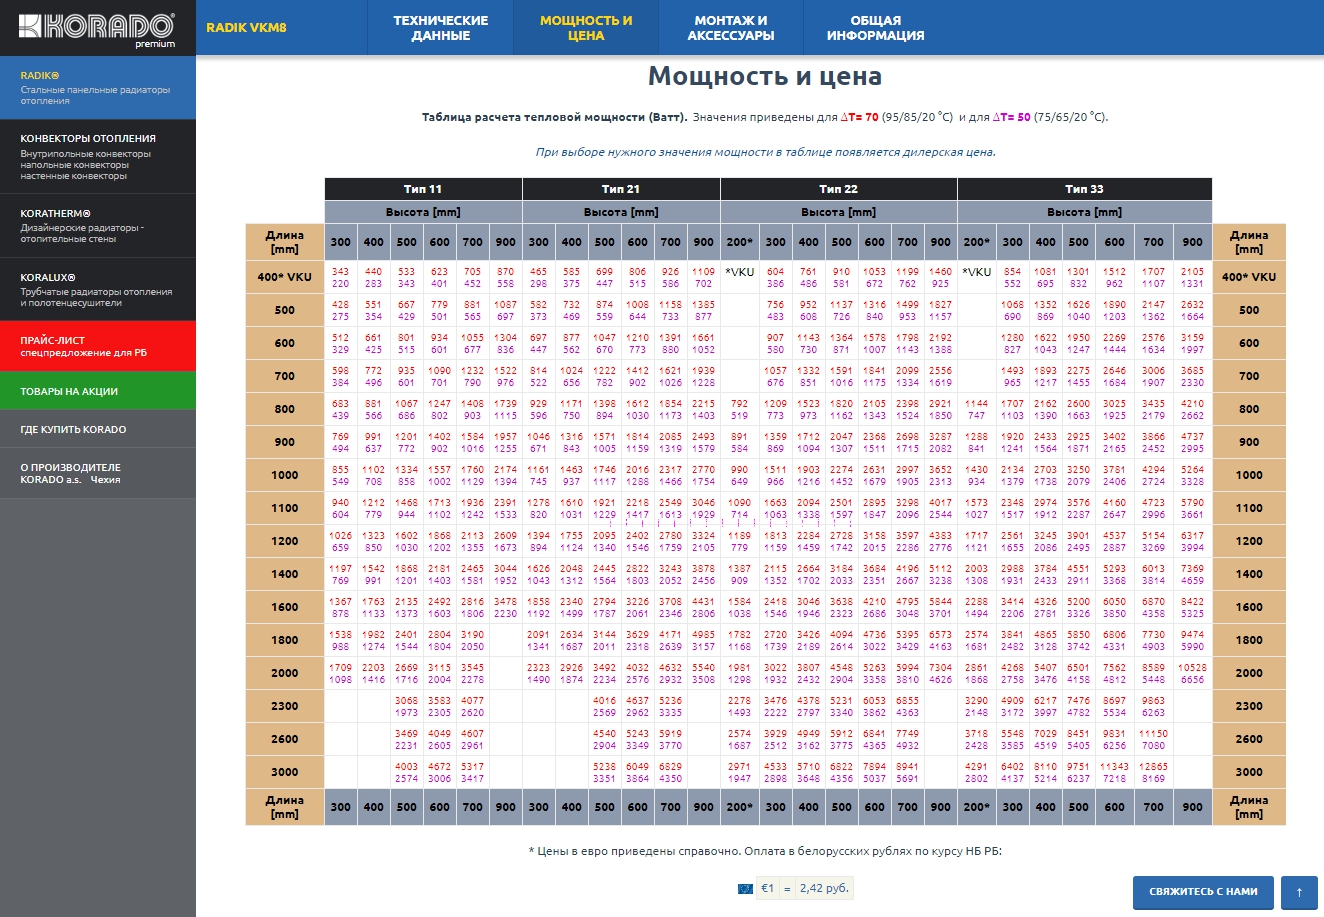The width and height of the screenshot is (1324, 917).
Task: Select power value 4985 in row 1800
Action: pos(703,635)
